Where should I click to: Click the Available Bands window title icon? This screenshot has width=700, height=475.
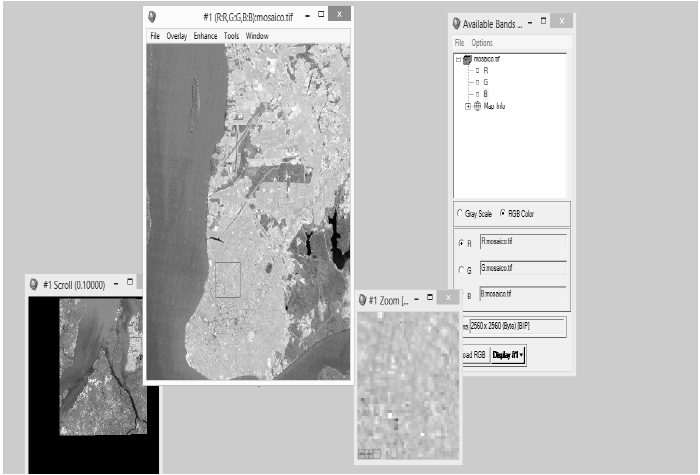click(457, 23)
